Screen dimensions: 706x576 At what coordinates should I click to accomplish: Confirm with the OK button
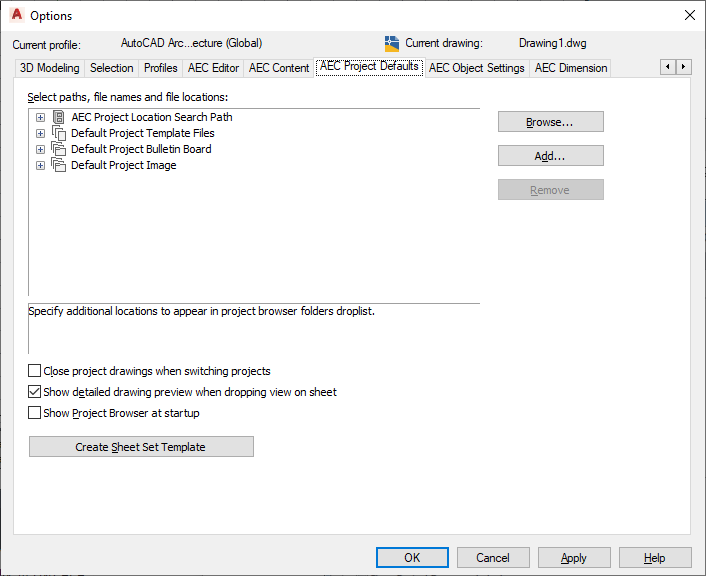[412, 558]
